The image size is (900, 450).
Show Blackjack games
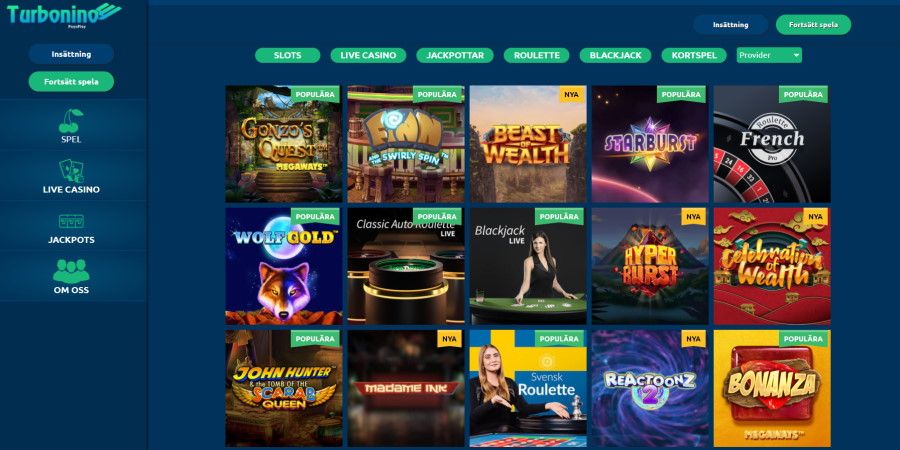pyautogui.click(x=615, y=55)
